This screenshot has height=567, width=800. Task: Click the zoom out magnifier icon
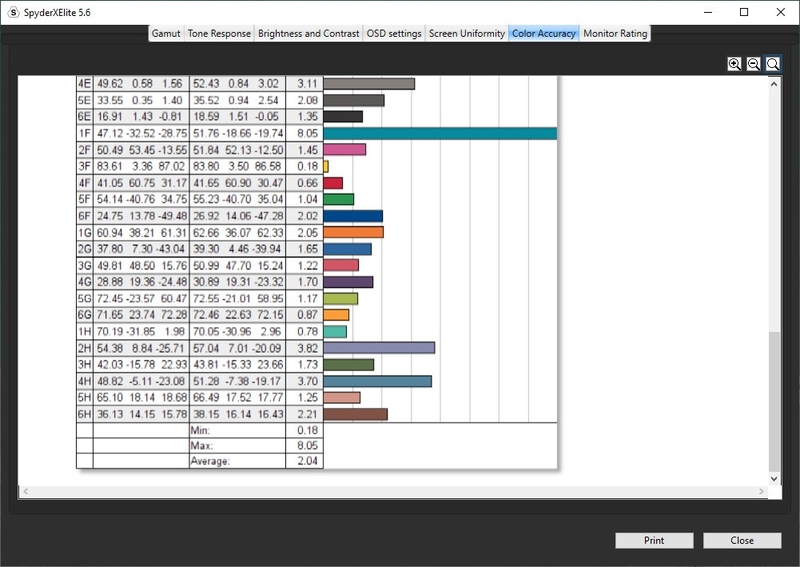[753, 64]
